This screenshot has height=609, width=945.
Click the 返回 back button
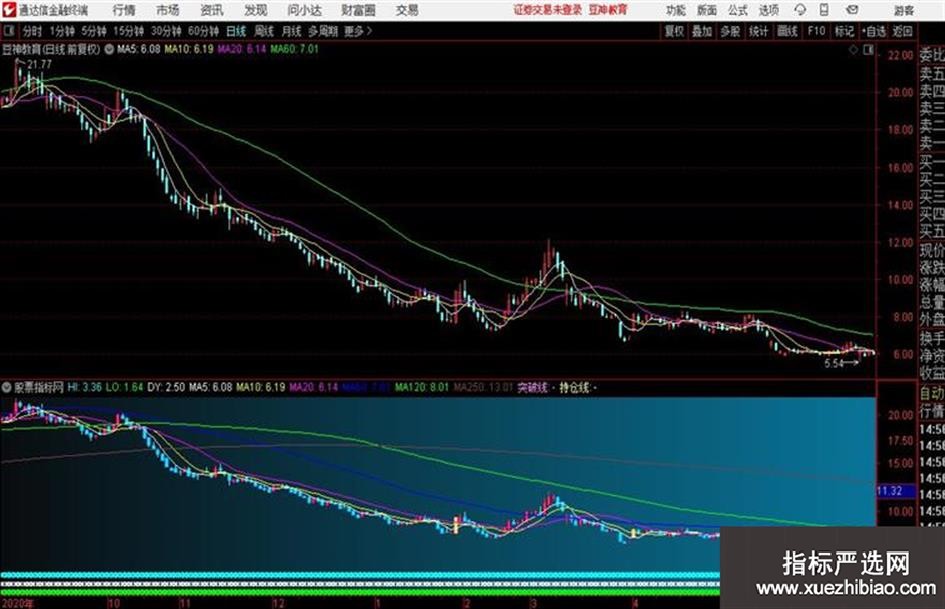[x=903, y=31]
